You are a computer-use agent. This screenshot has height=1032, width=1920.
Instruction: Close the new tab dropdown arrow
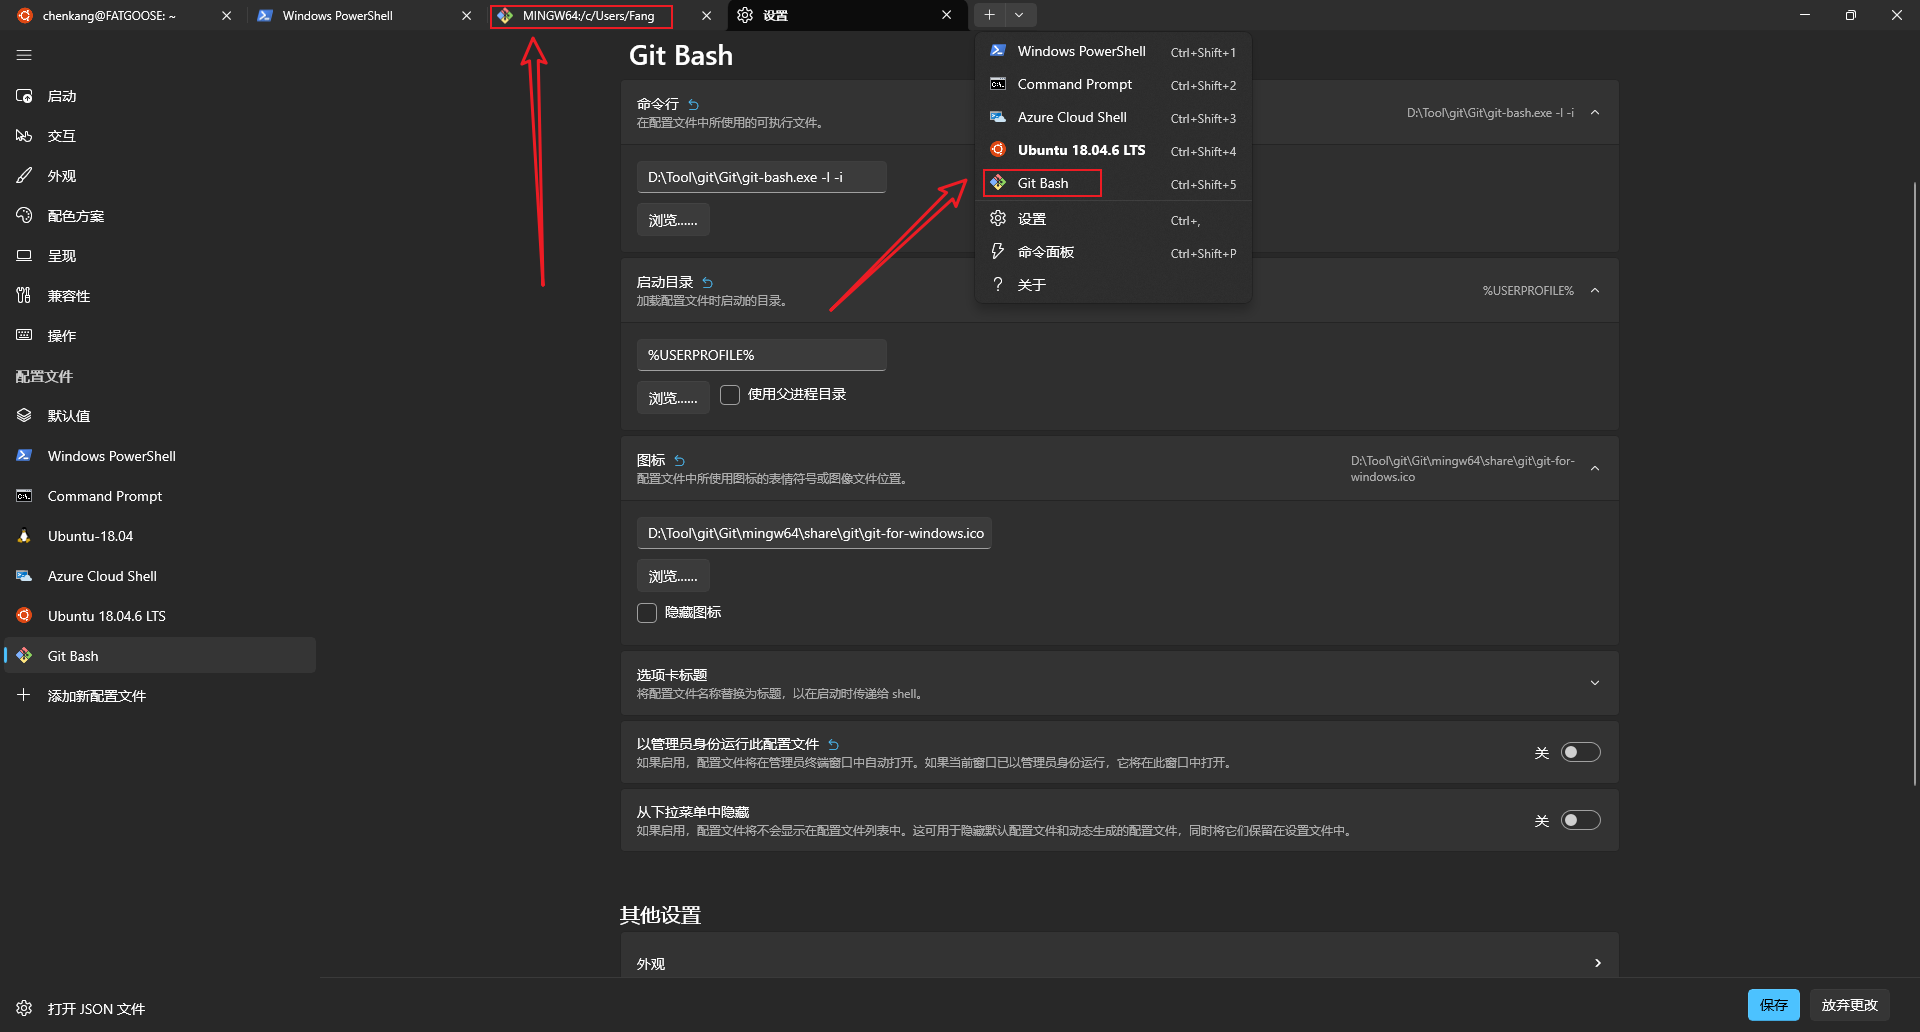[1019, 15]
